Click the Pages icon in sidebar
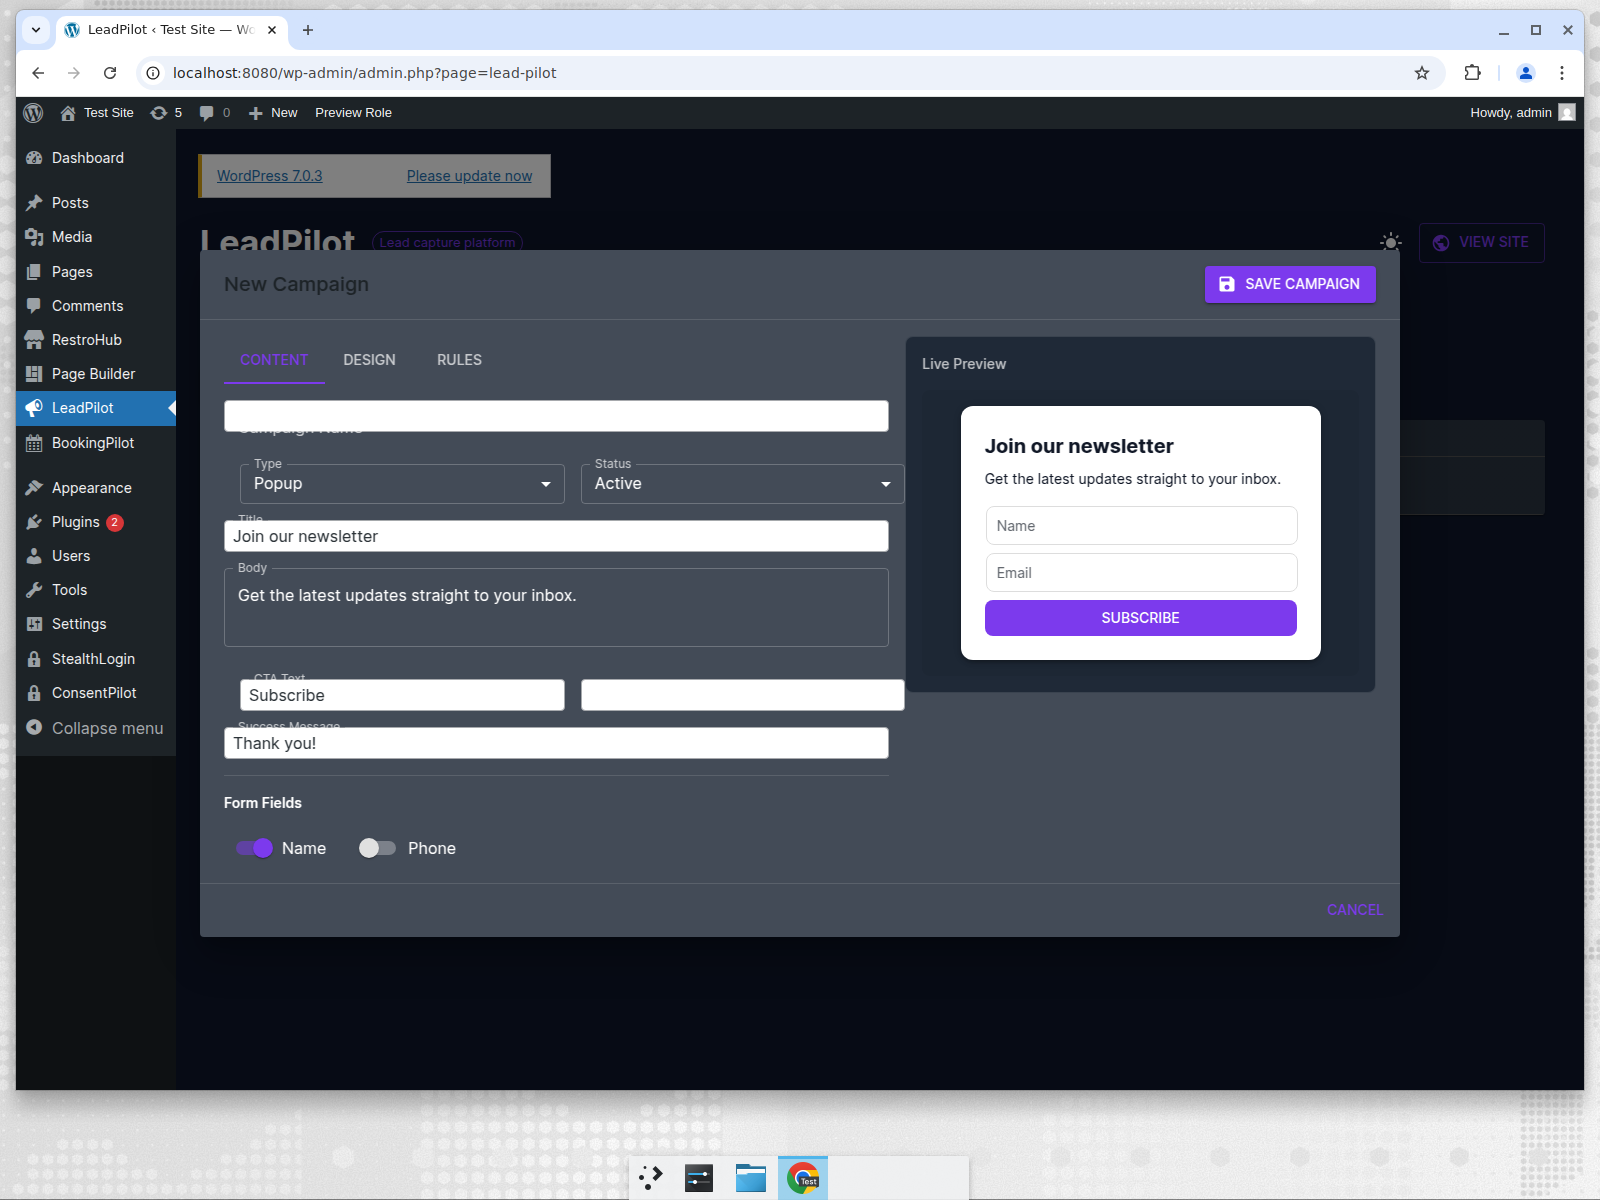This screenshot has height=1200, width=1600. pos(34,272)
